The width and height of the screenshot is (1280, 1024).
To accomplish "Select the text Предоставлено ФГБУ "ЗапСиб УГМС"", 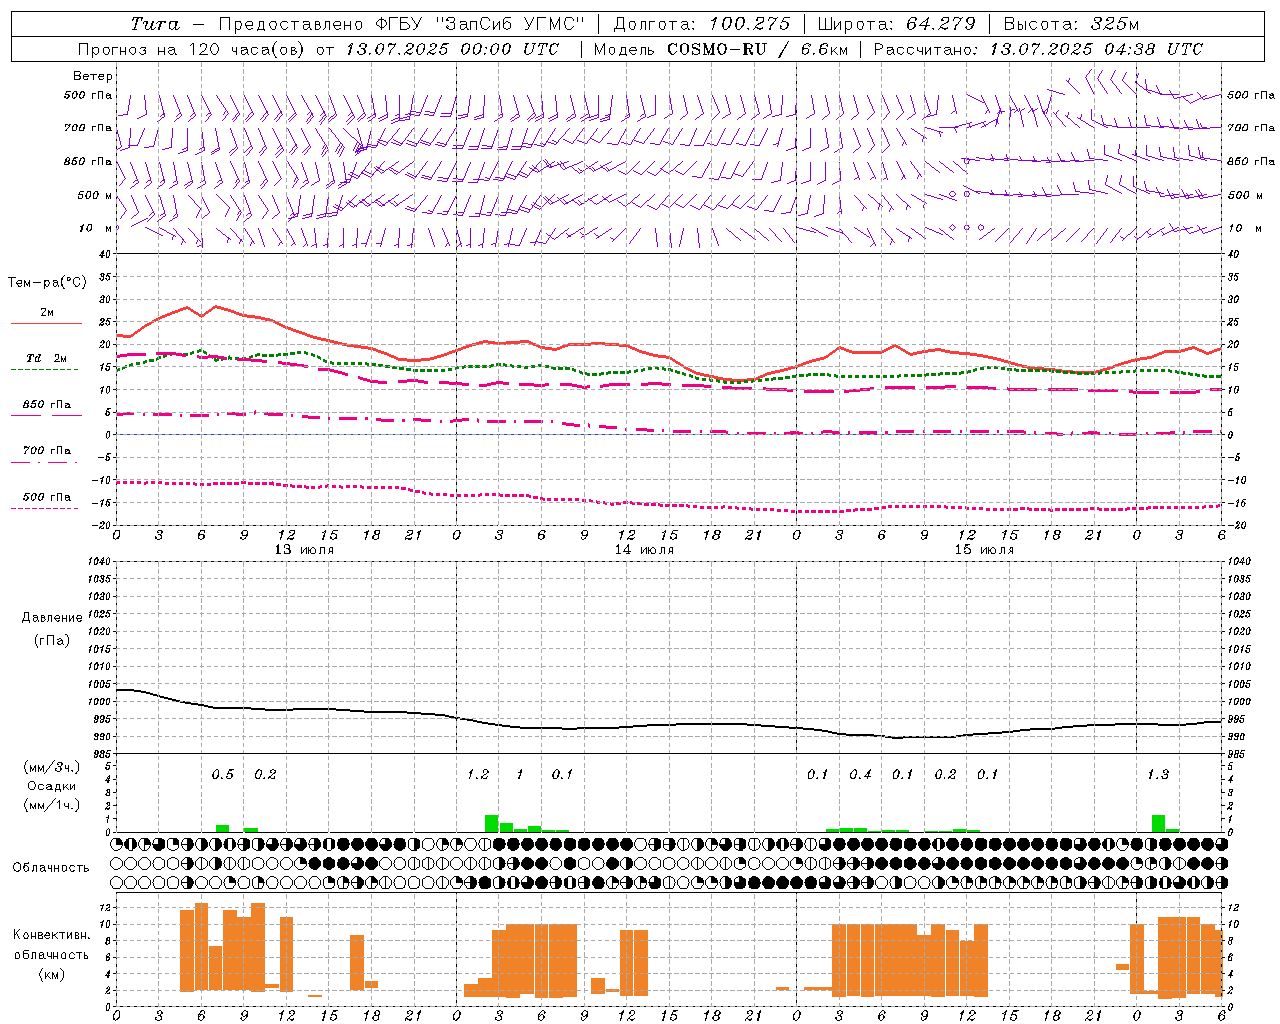I will pyautogui.click(x=401, y=24).
